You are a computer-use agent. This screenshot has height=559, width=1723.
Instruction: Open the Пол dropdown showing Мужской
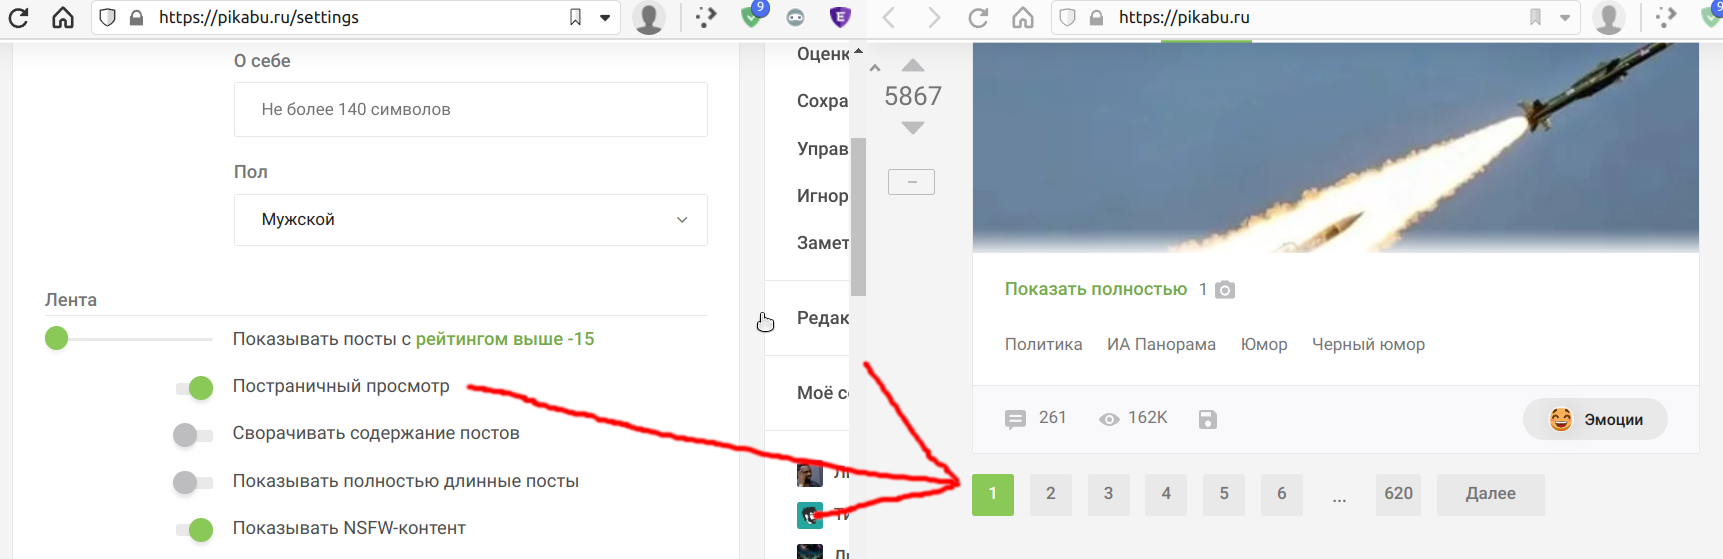click(471, 220)
